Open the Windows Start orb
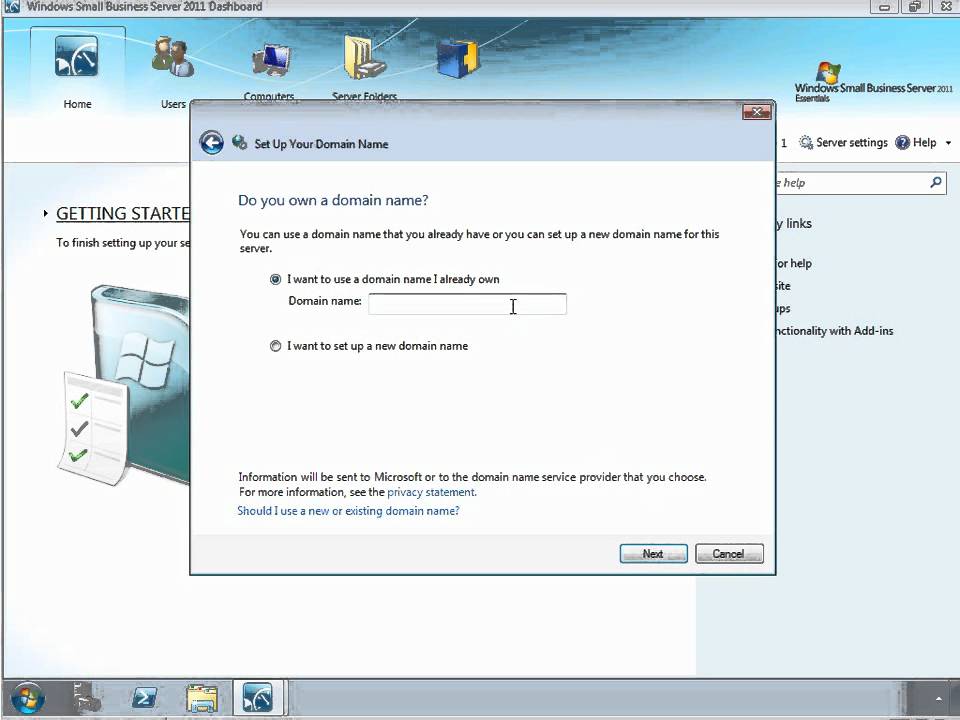Screen dimensions: 960x720 coord(27,699)
